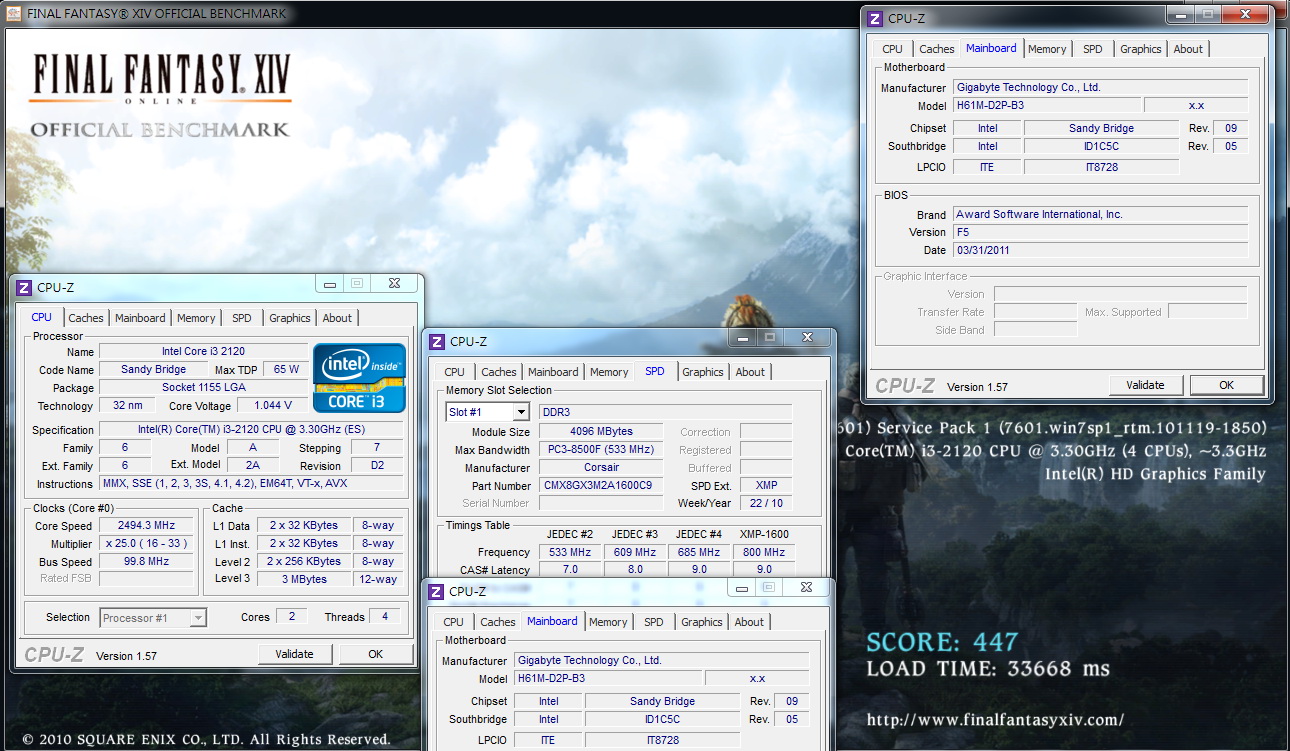Click the CPU-Z icon in the SPD window title bar

(x=437, y=342)
